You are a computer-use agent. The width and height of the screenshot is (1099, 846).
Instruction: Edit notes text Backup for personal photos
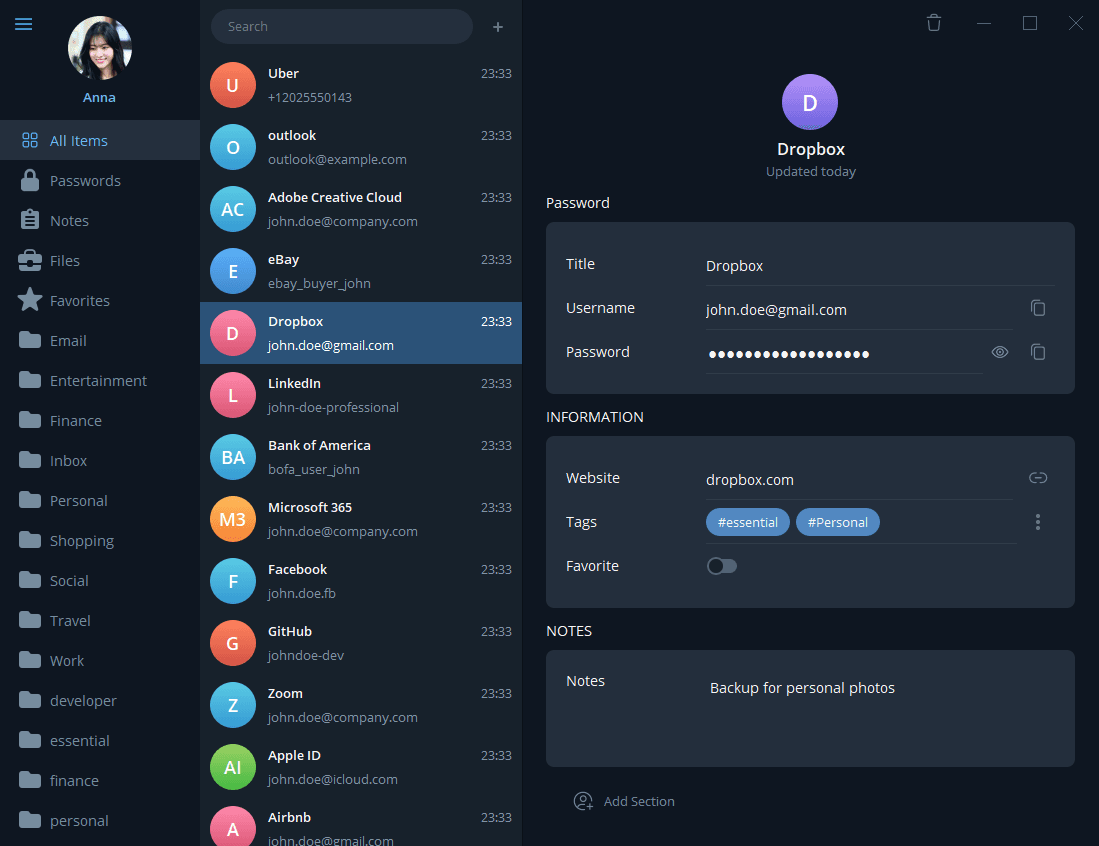point(802,688)
